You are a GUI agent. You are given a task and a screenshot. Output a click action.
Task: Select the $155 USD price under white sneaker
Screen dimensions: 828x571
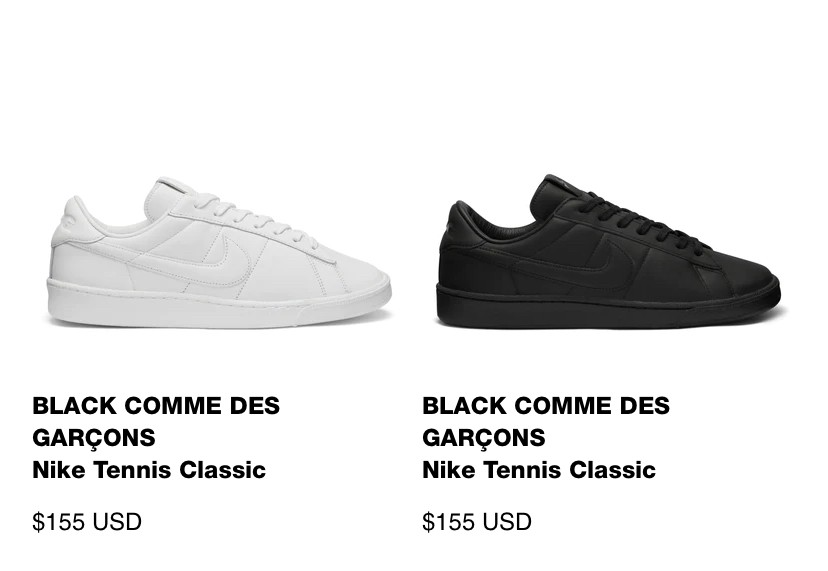point(87,522)
